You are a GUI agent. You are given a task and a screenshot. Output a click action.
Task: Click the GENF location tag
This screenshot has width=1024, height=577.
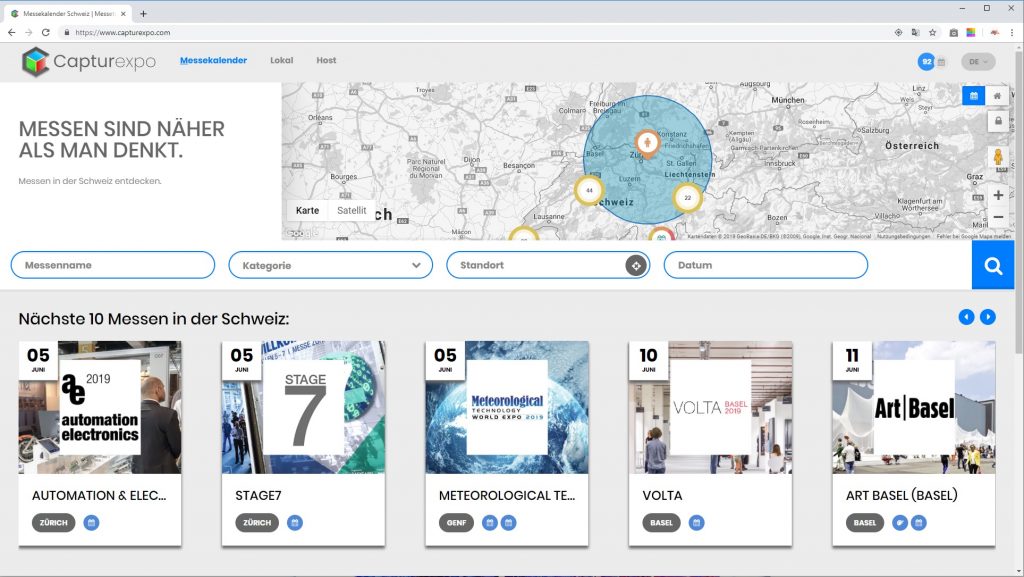pos(456,523)
